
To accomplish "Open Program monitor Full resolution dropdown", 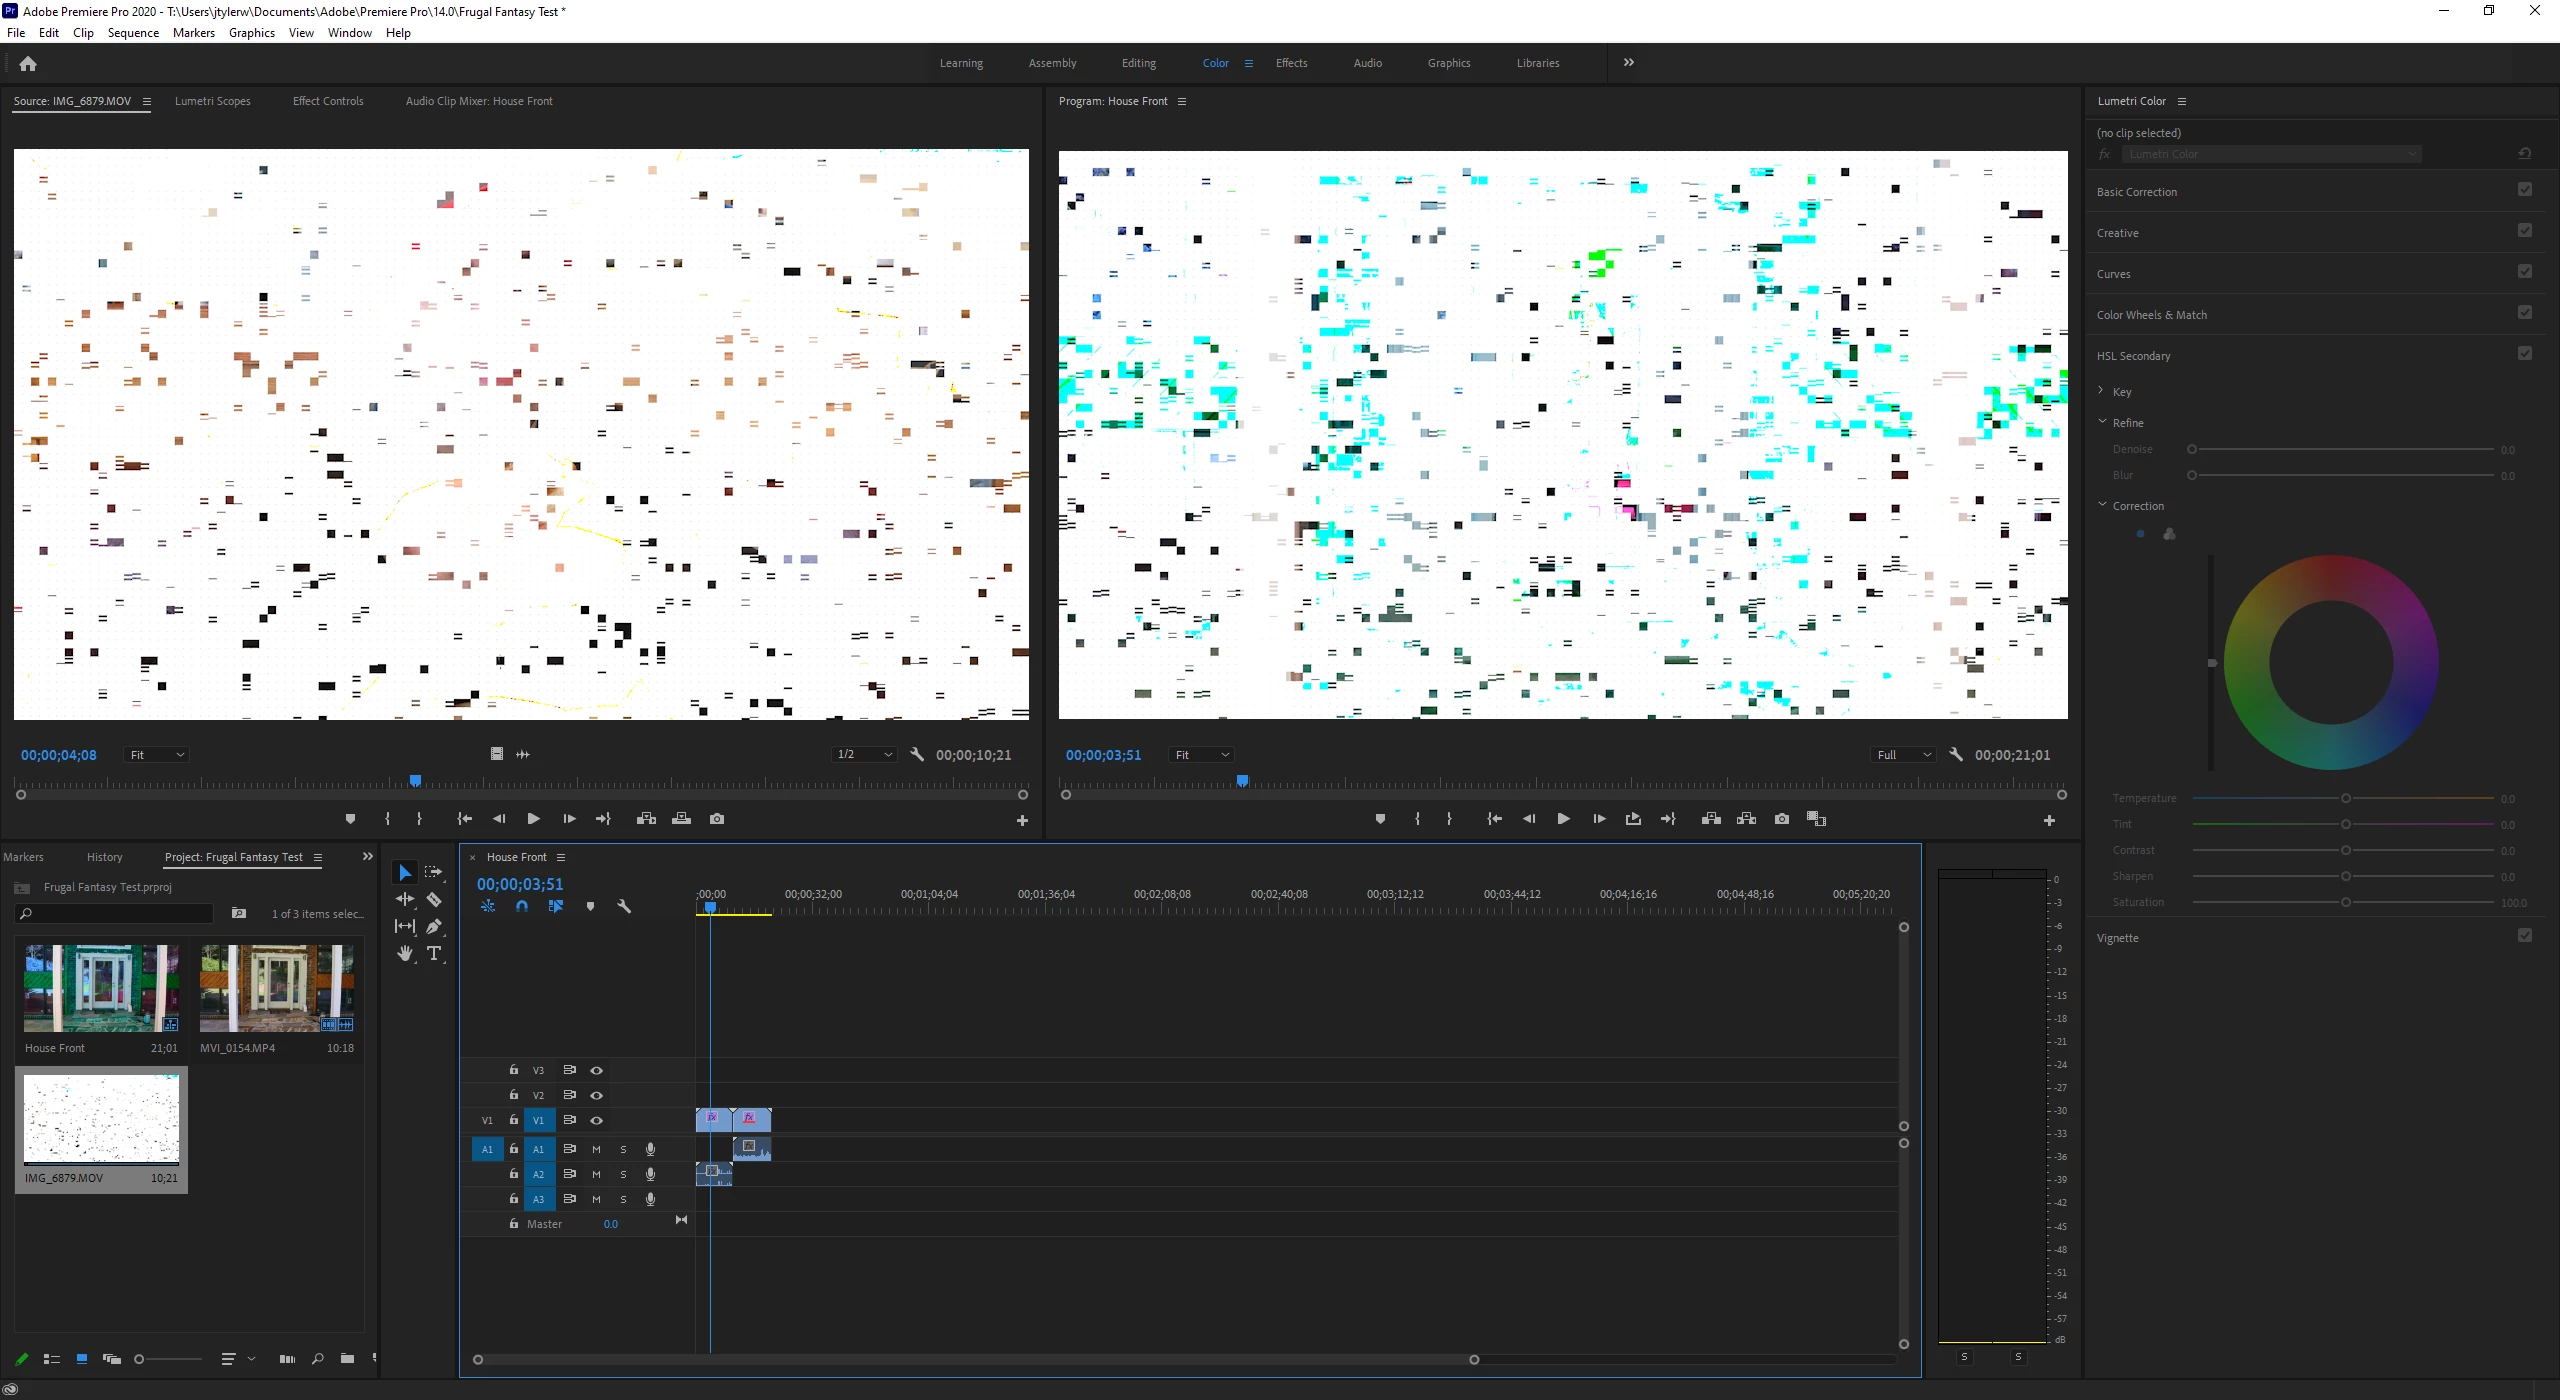I will point(1903,755).
